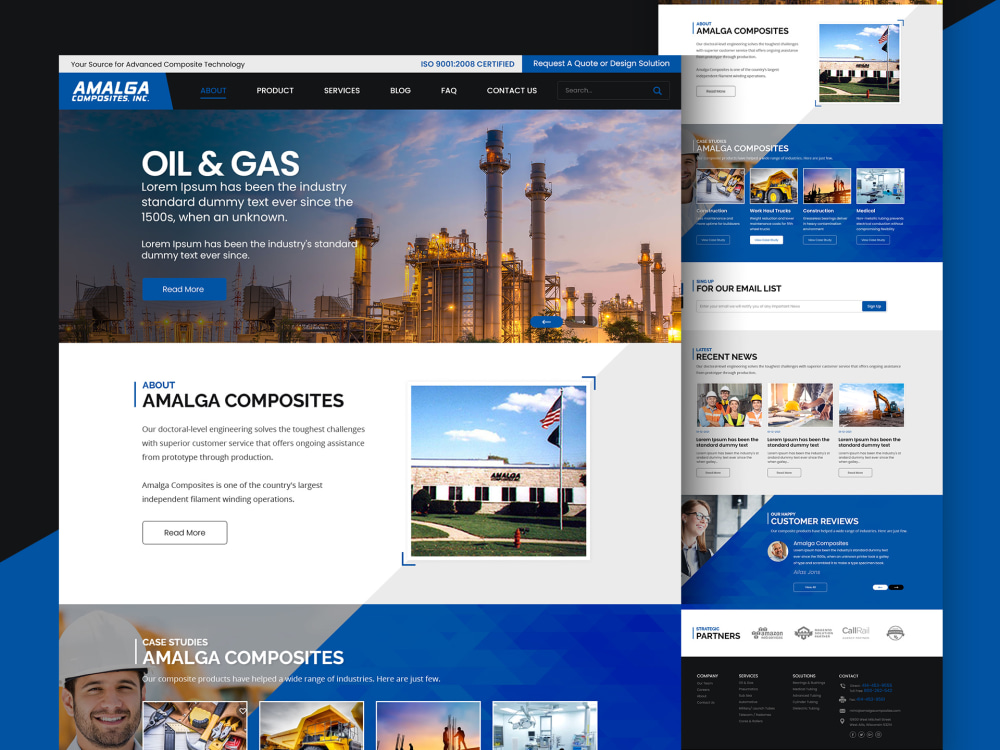Click Amalga building photo in preview About section

859,63
